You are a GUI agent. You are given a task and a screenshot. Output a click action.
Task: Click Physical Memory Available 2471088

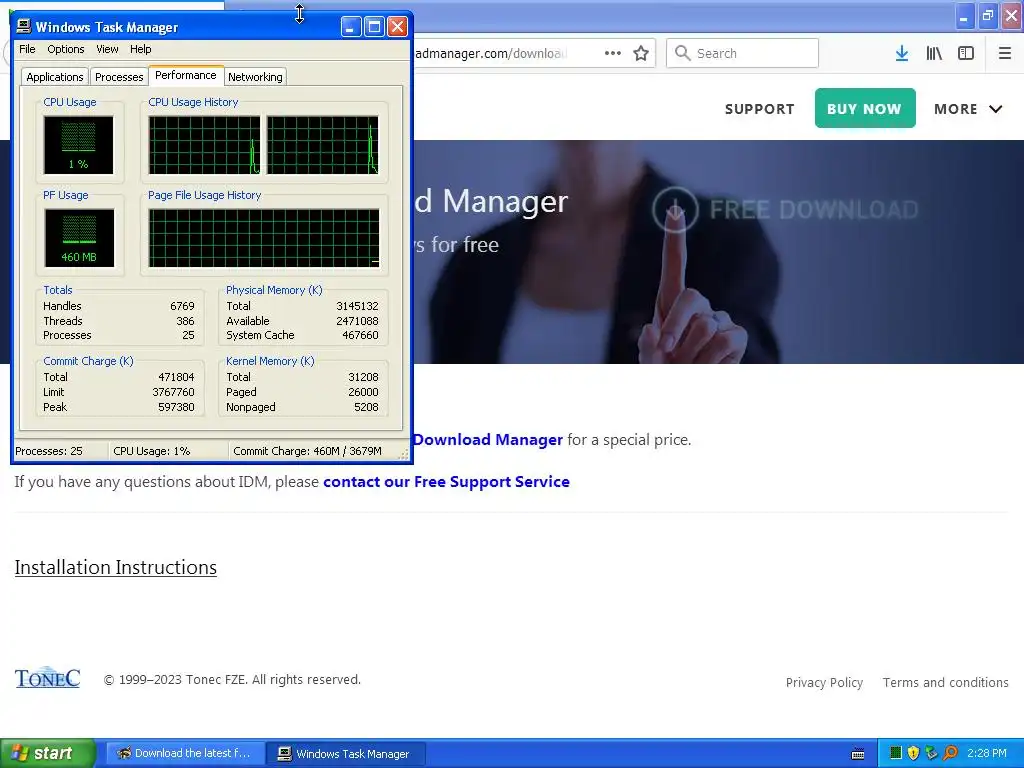point(357,321)
